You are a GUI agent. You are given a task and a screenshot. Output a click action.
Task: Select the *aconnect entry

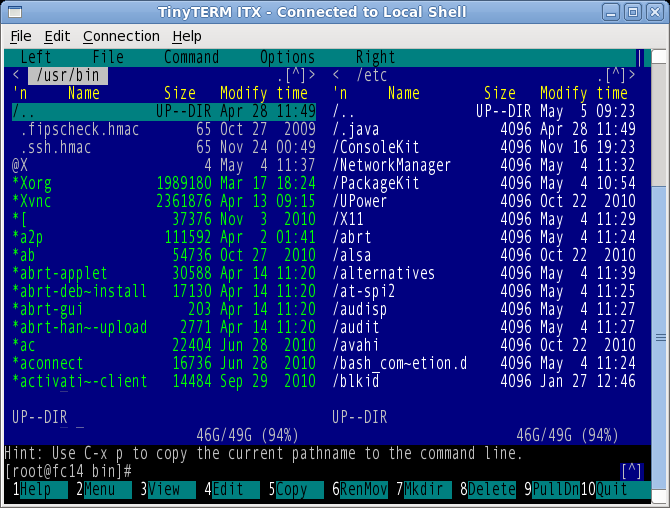(164, 363)
